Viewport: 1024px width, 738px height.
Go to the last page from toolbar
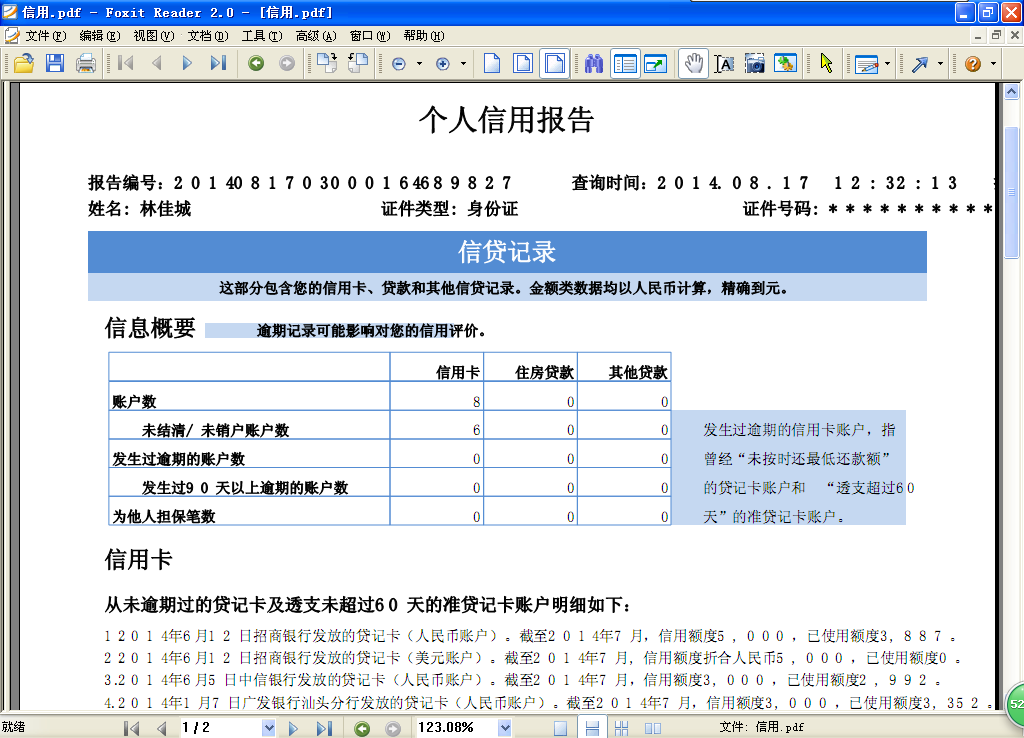click(x=218, y=64)
